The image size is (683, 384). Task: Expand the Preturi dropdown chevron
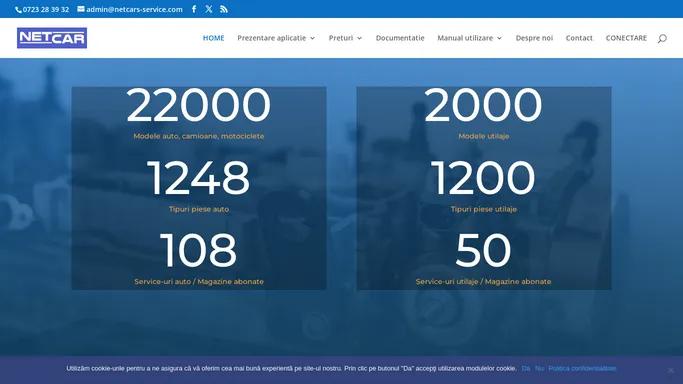tap(359, 38)
